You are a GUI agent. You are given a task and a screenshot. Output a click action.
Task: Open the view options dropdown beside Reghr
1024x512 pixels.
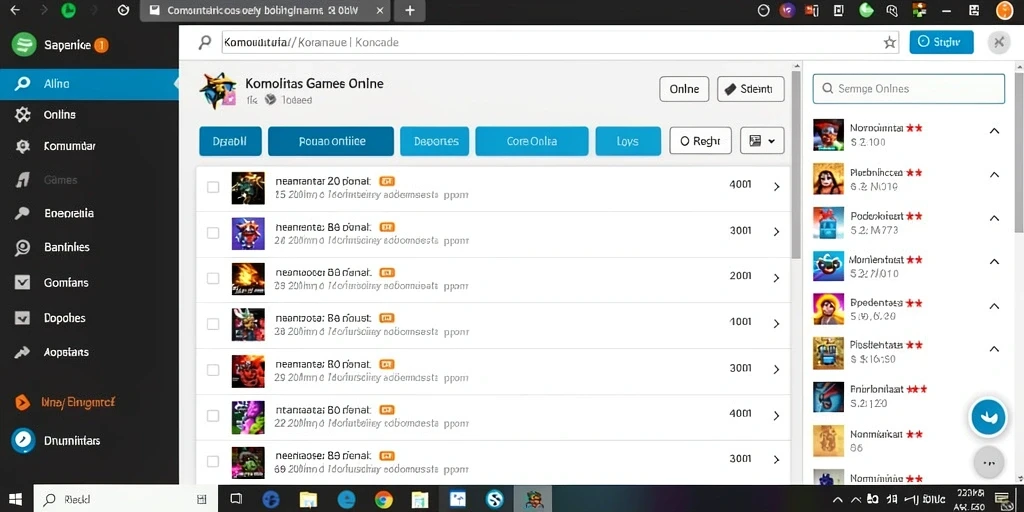762,140
